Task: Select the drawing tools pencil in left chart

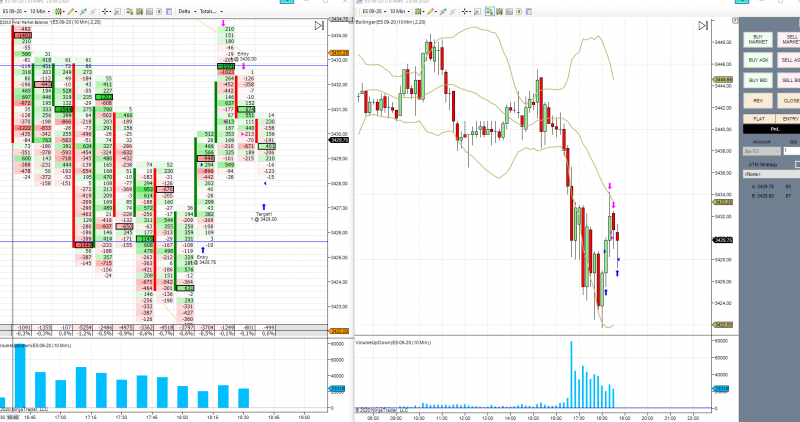Action: click(71, 11)
